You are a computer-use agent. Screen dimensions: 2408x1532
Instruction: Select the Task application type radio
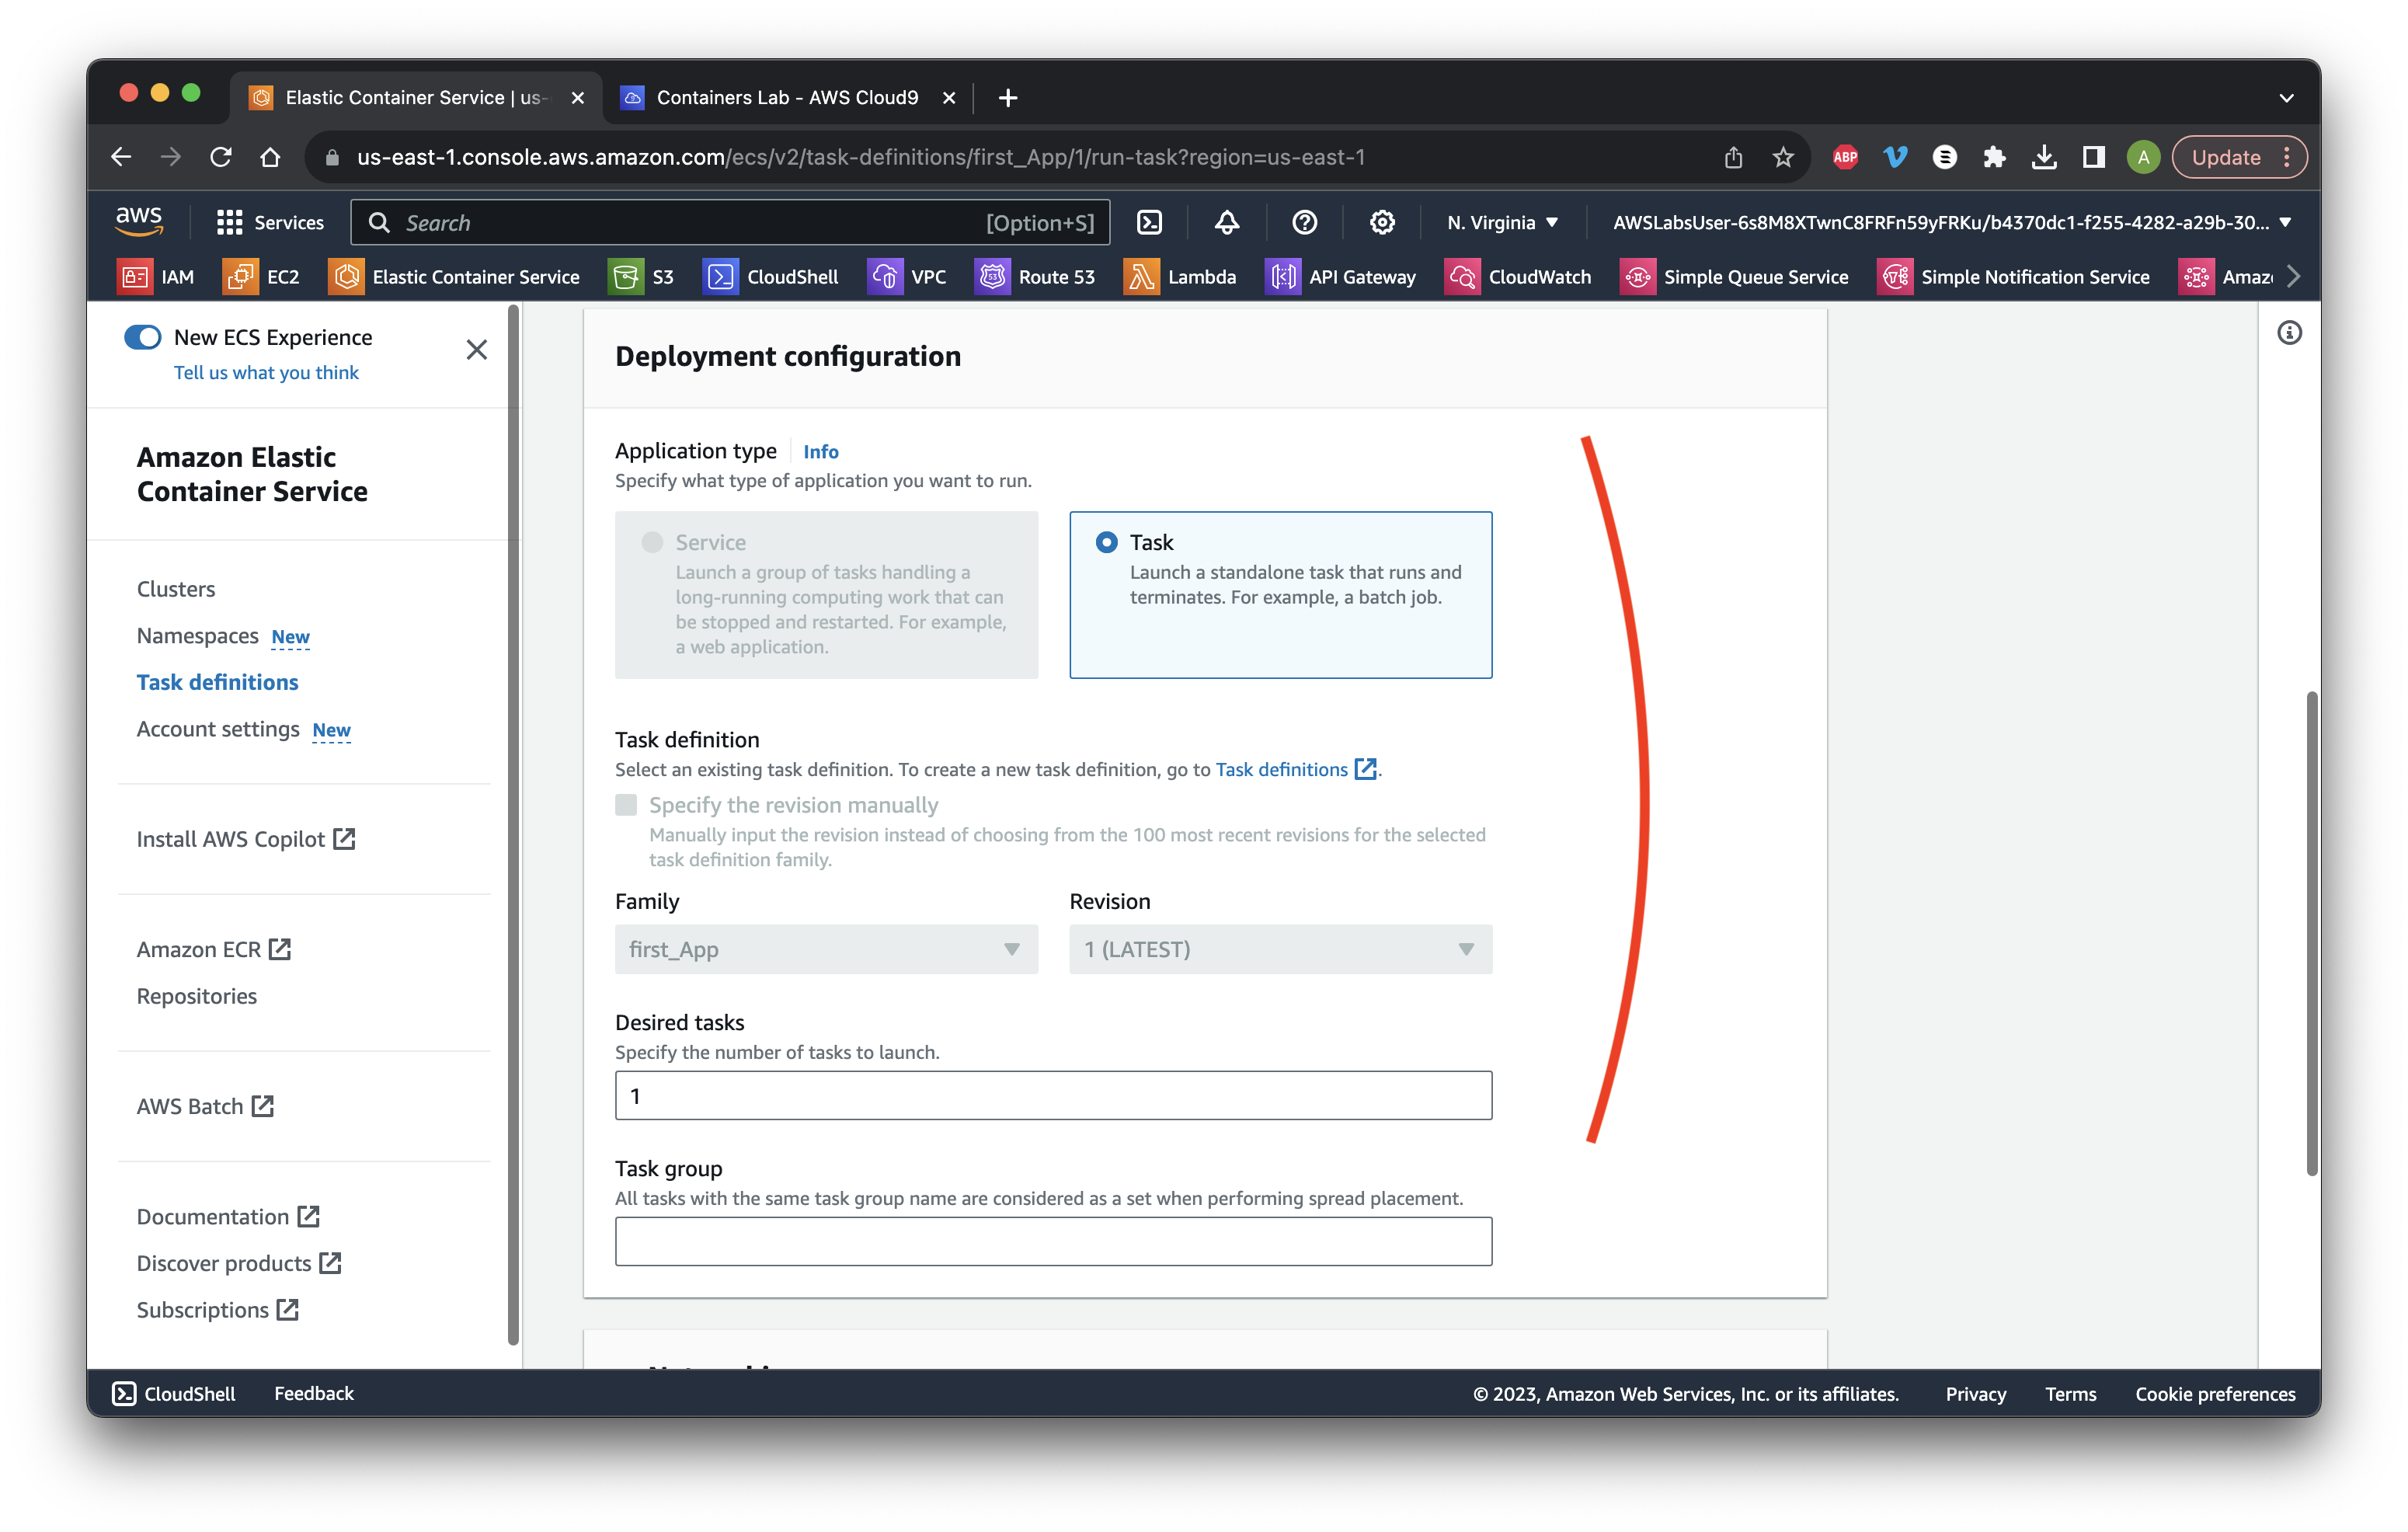click(x=1106, y=542)
